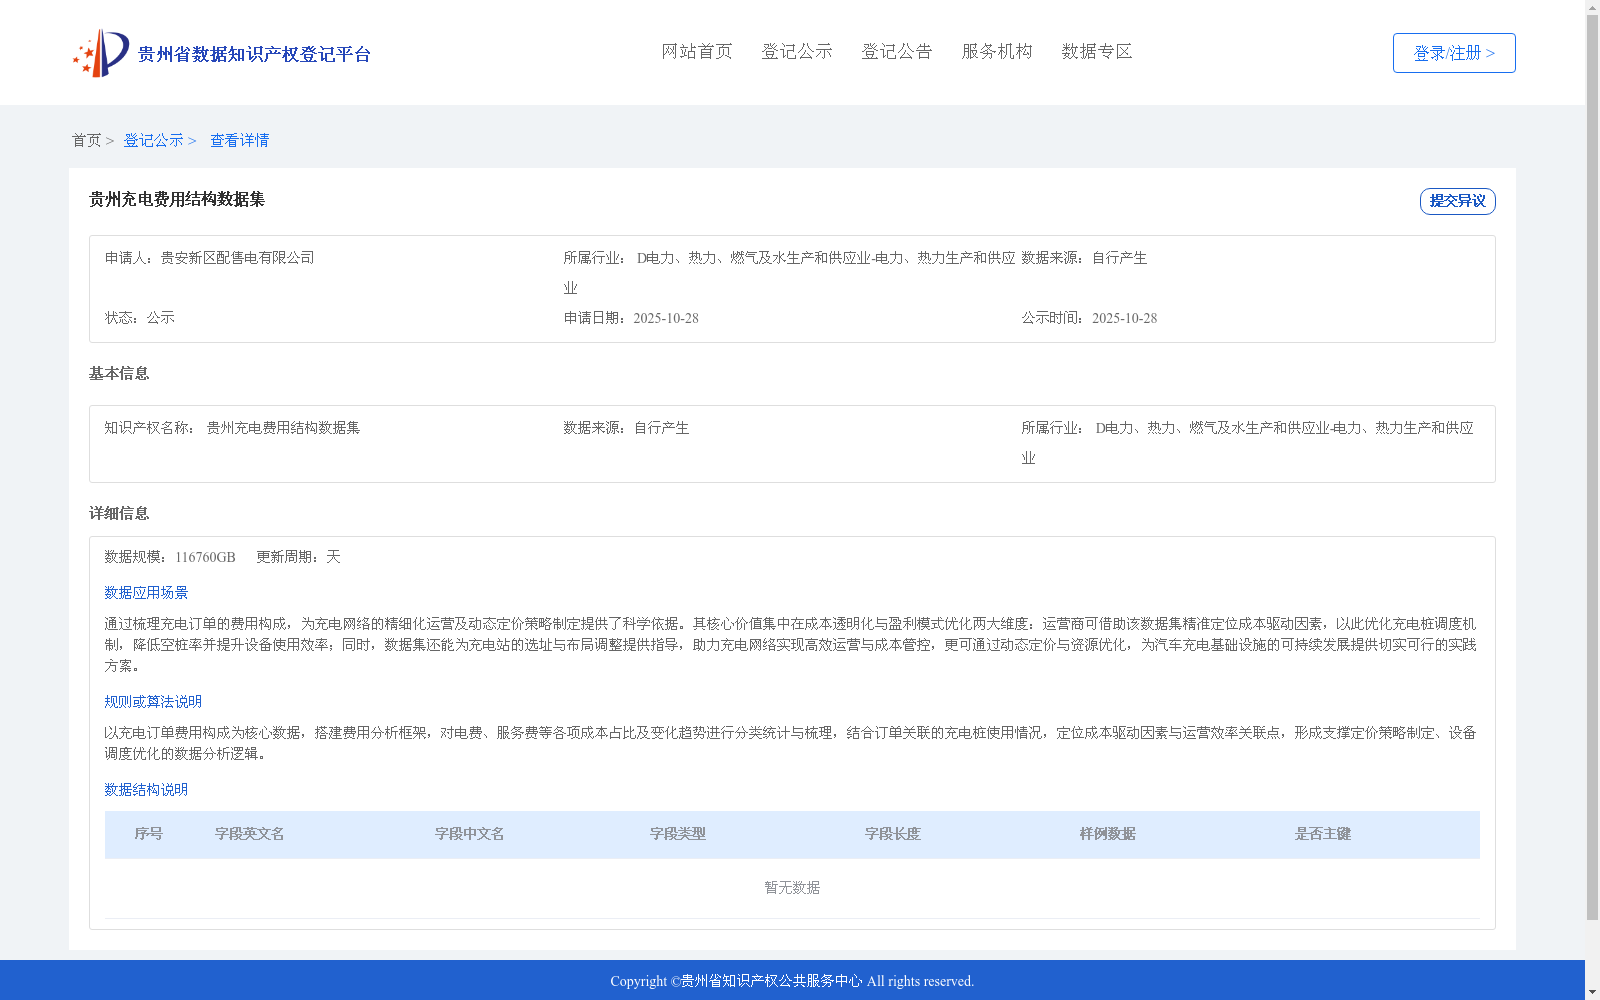1600x1000 pixels.
Task: Click the 详细信息 section heading
Action: [119, 513]
